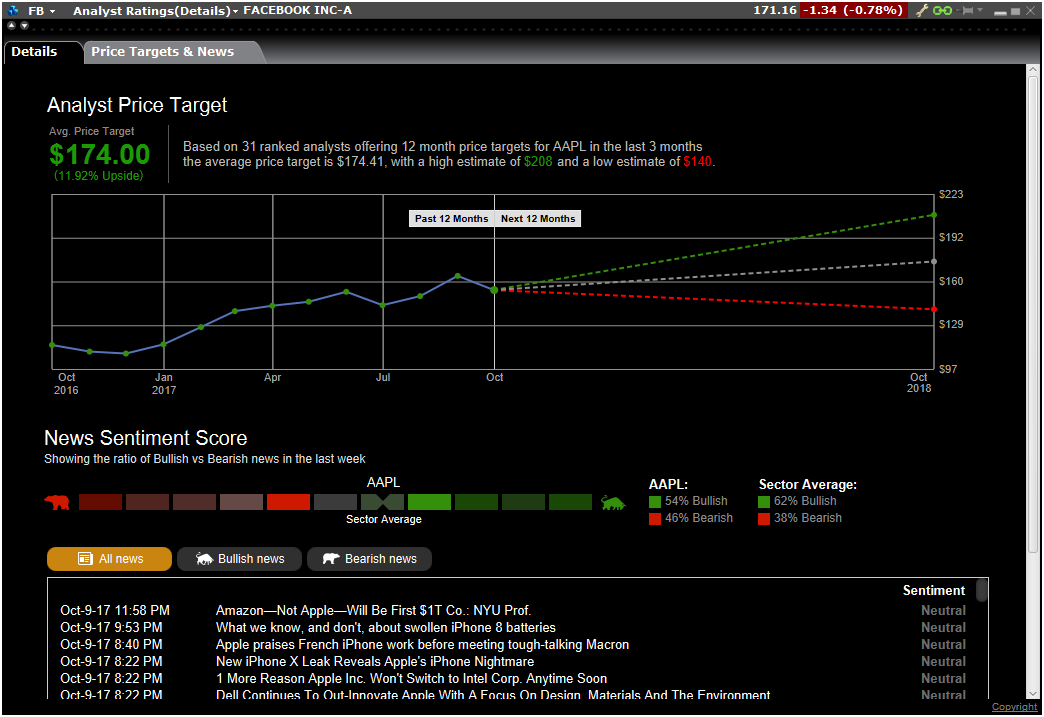Viewport: 1044px width, 717px height.
Task: Select the Details tab
Action: [35, 52]
